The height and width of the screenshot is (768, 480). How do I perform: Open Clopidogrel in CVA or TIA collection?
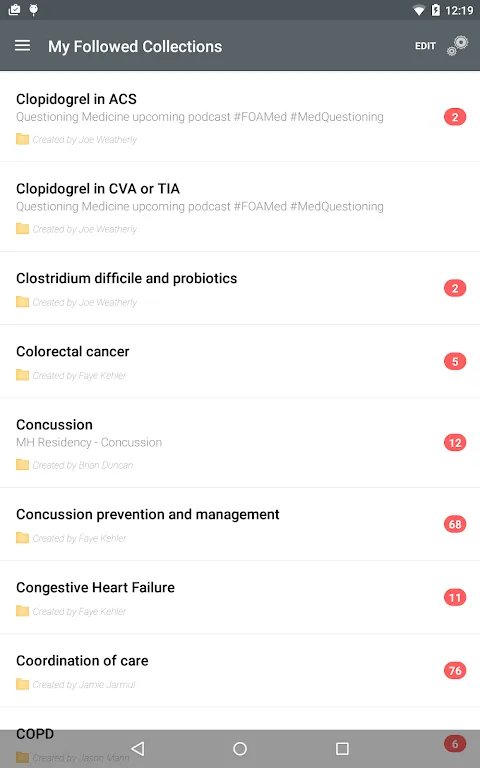coord(240,207)
